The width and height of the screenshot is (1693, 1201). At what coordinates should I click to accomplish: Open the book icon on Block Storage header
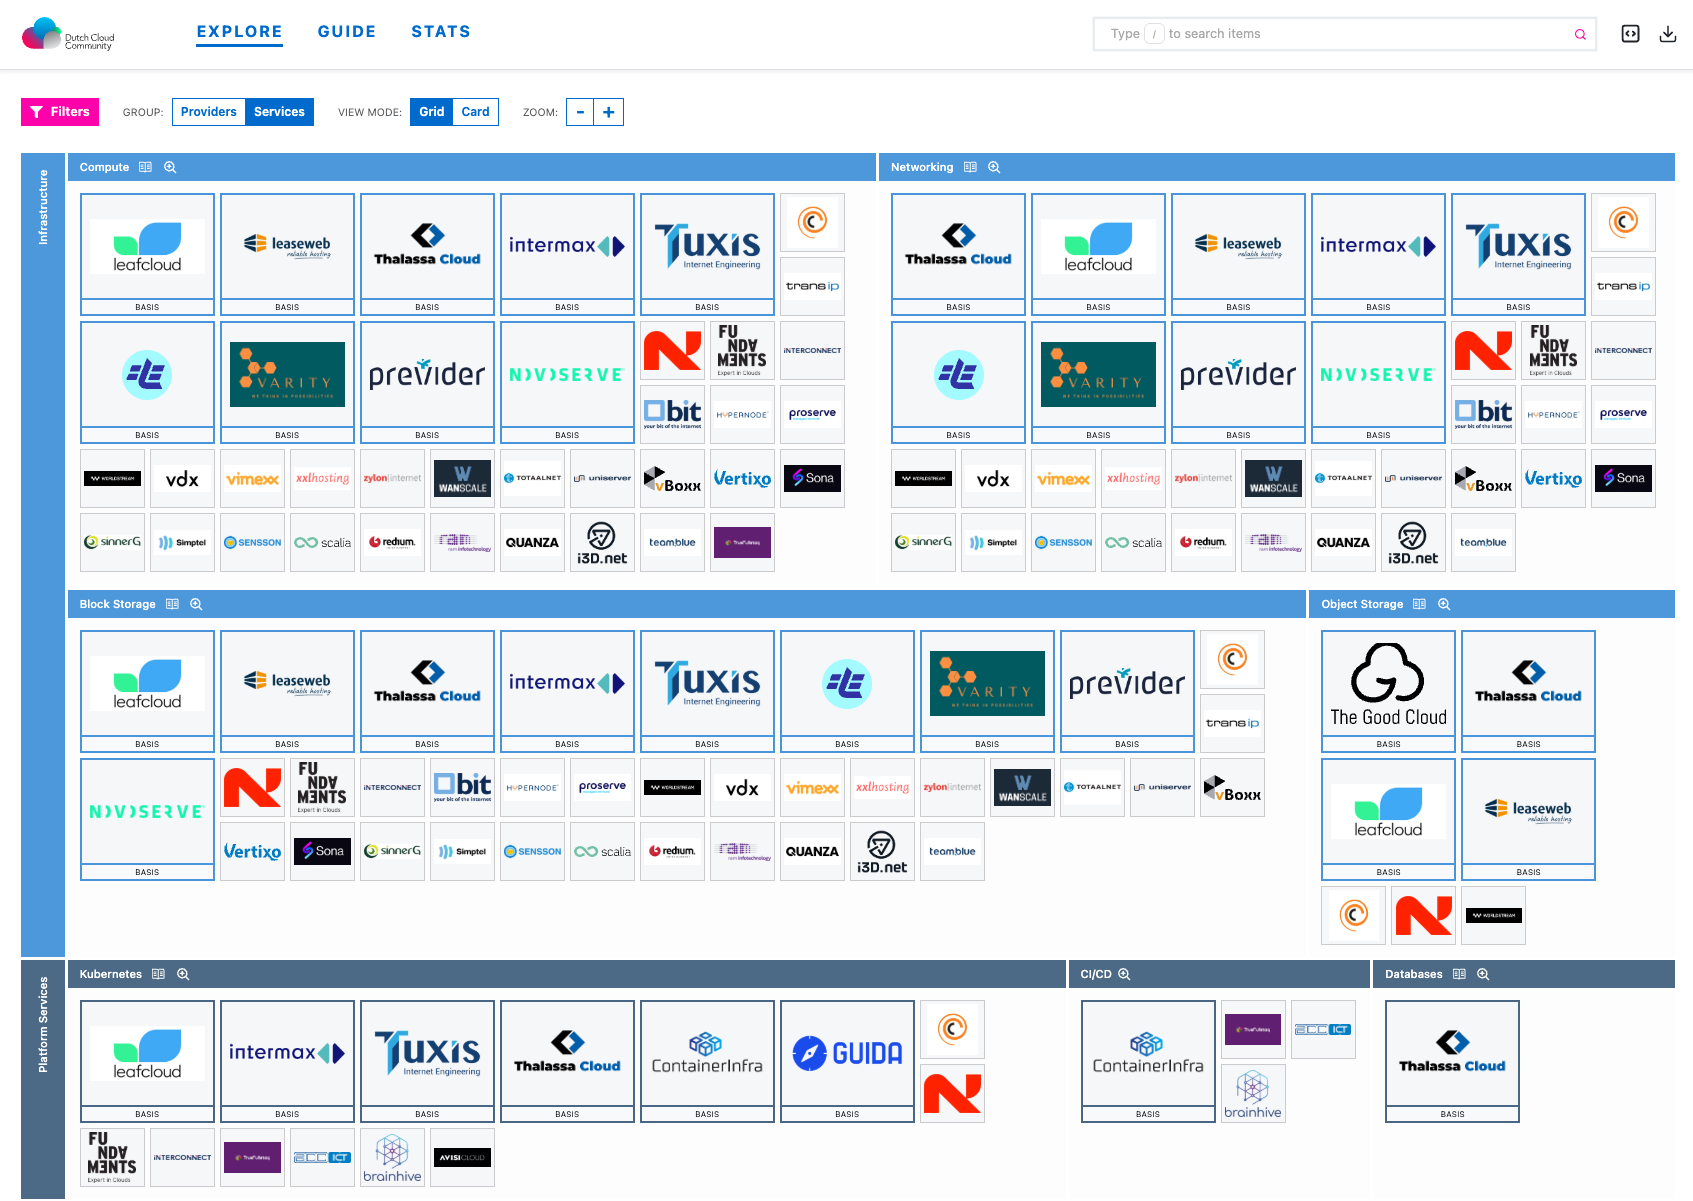tap(172, 604)
